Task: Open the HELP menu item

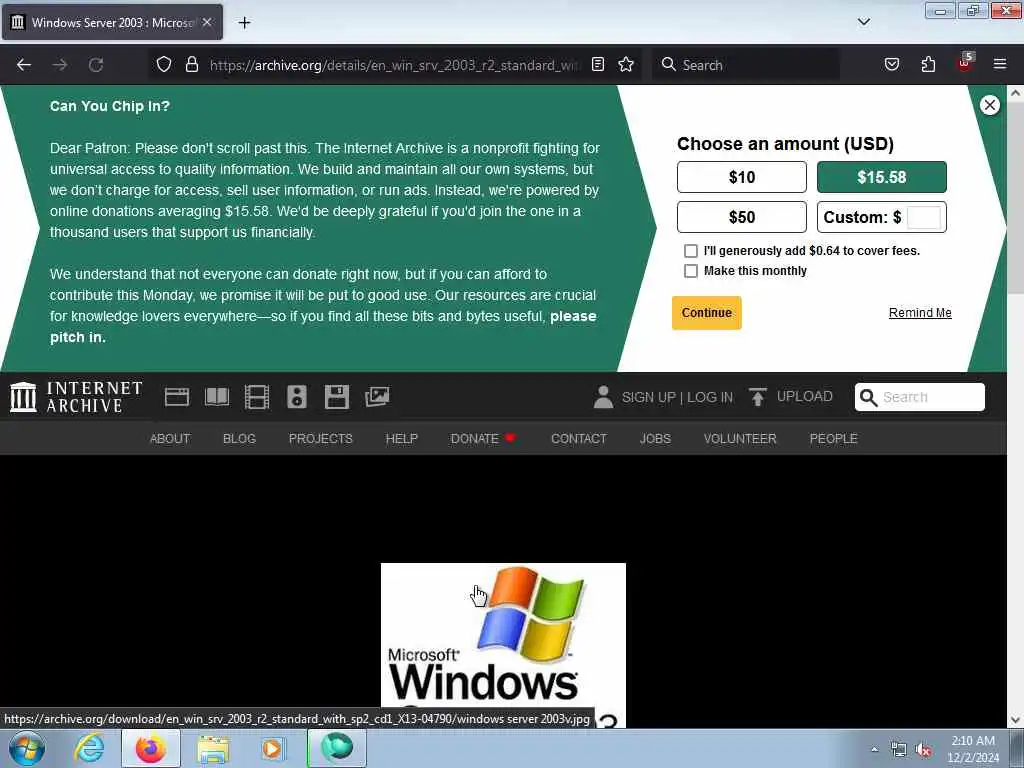Action: [x=402, y=439]
